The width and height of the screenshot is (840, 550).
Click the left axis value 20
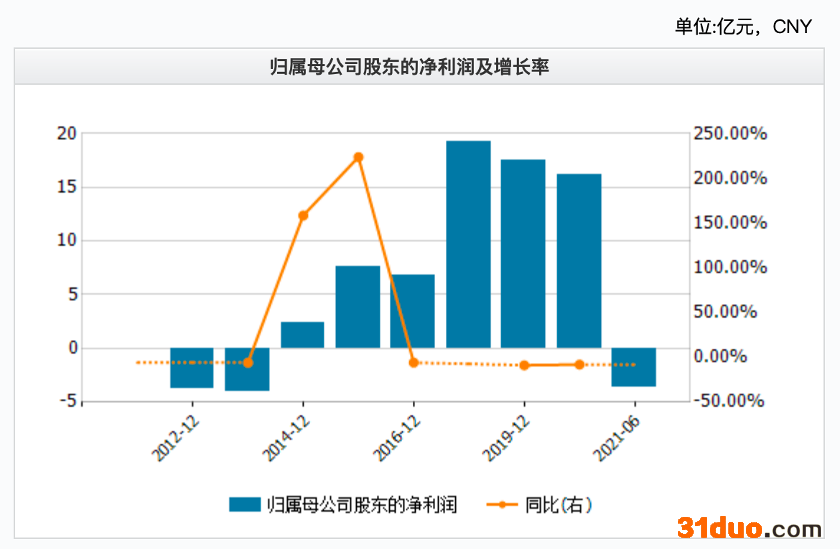(67, 134)
